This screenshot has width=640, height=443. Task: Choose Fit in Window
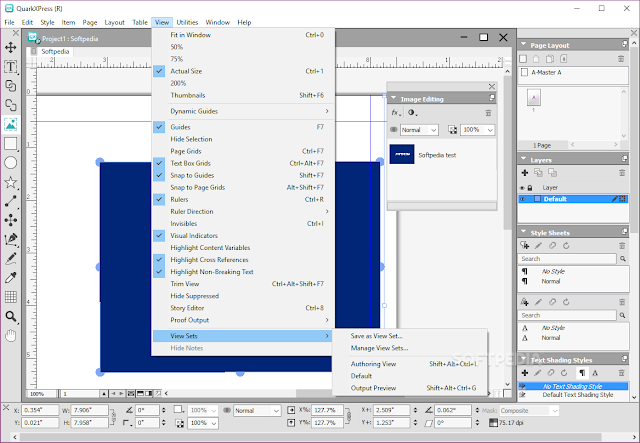pyautogui.click(x=243, y=35)
